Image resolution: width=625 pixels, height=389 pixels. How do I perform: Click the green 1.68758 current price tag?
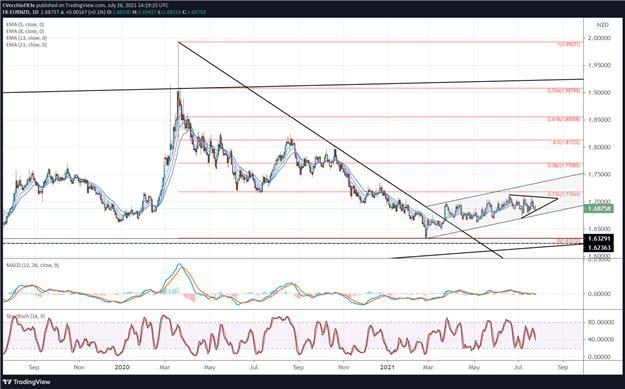pyautogui.click(x=599, y=208)
